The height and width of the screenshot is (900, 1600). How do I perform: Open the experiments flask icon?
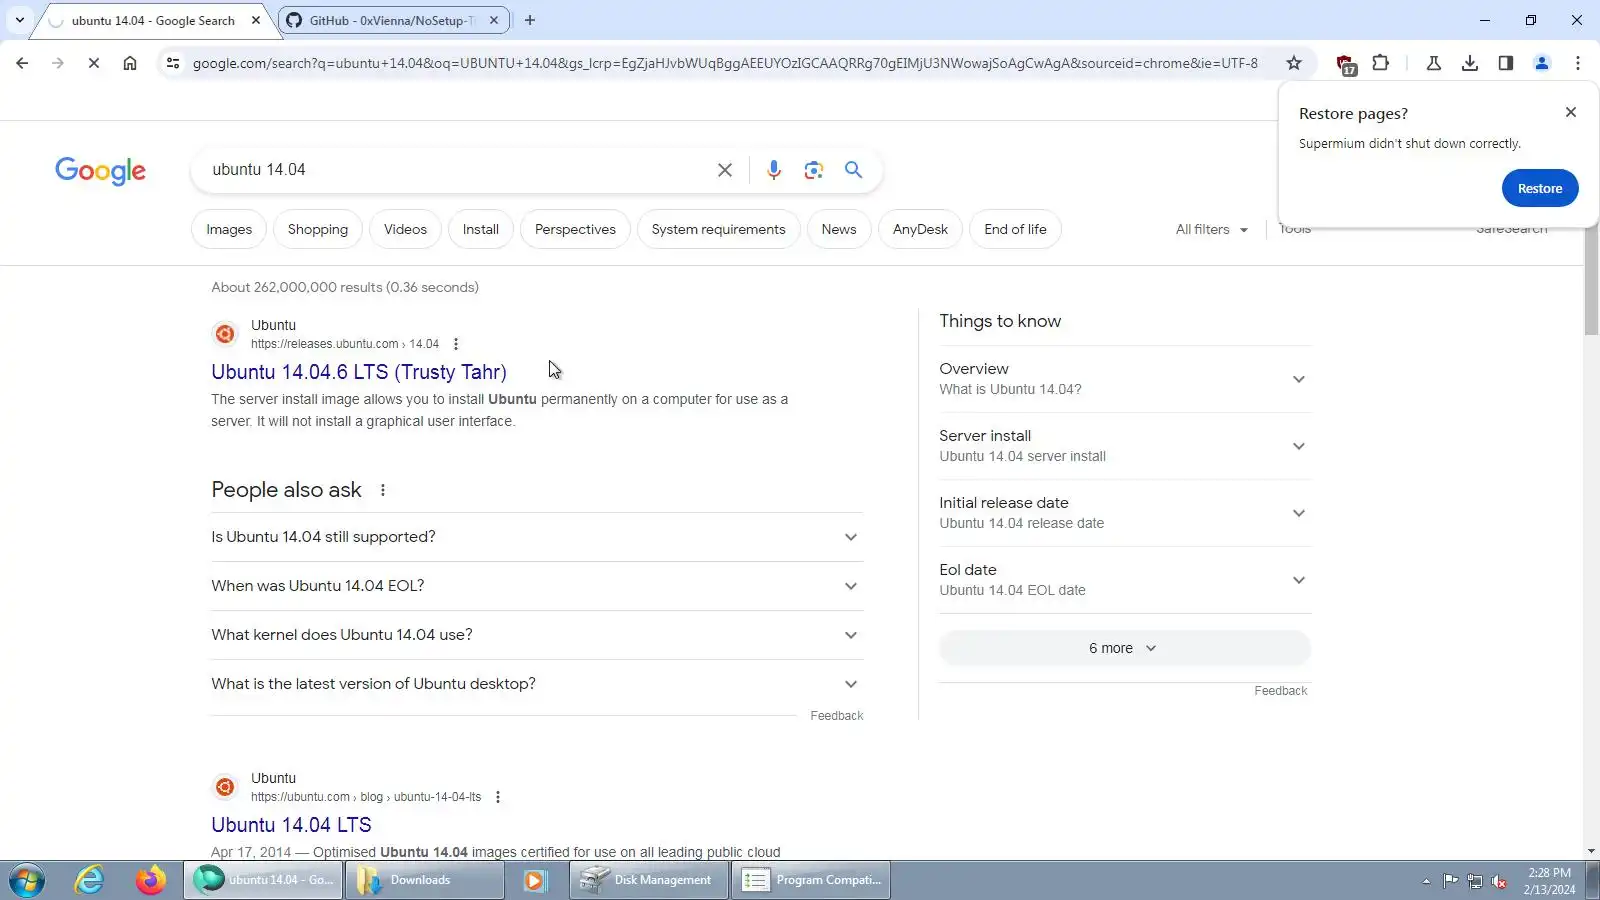point(1433,63)
